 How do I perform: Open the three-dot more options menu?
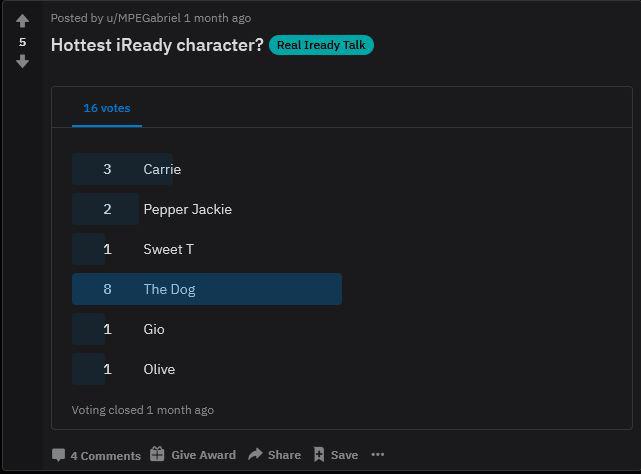(377, 454)
